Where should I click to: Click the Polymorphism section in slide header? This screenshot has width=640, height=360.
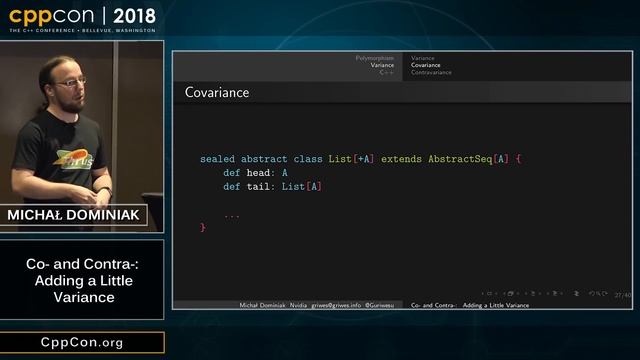[374, 58]
